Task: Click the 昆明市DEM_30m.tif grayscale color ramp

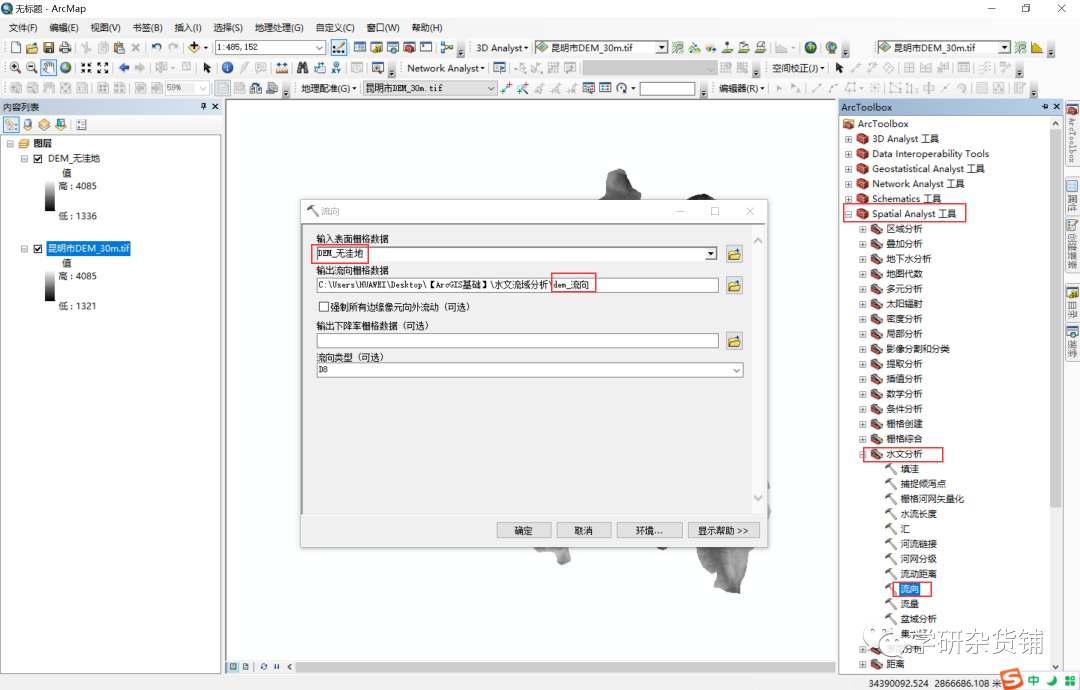Action: coord(50,286)
